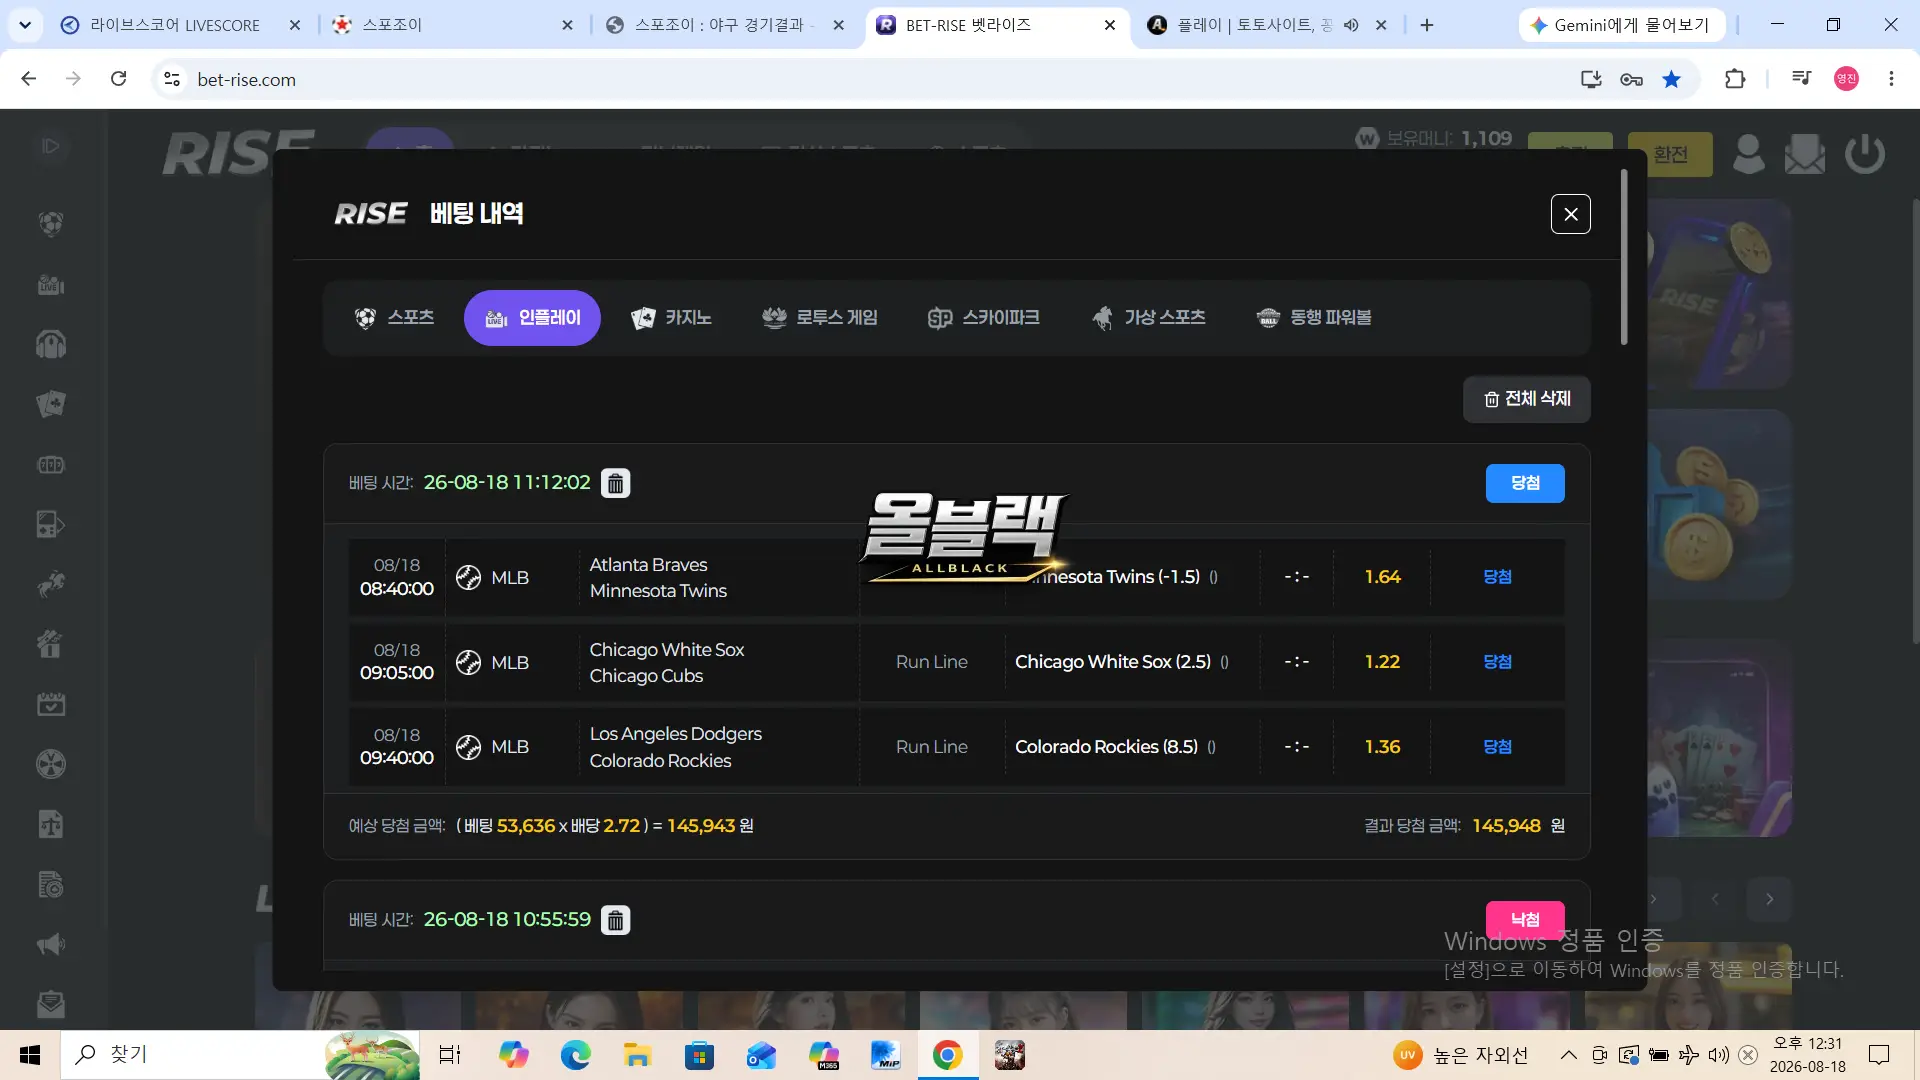The width and height of the screenshot is (1920, 1080).
Task: Close the BET-RISE browser tab
Action: point(1110,25)
